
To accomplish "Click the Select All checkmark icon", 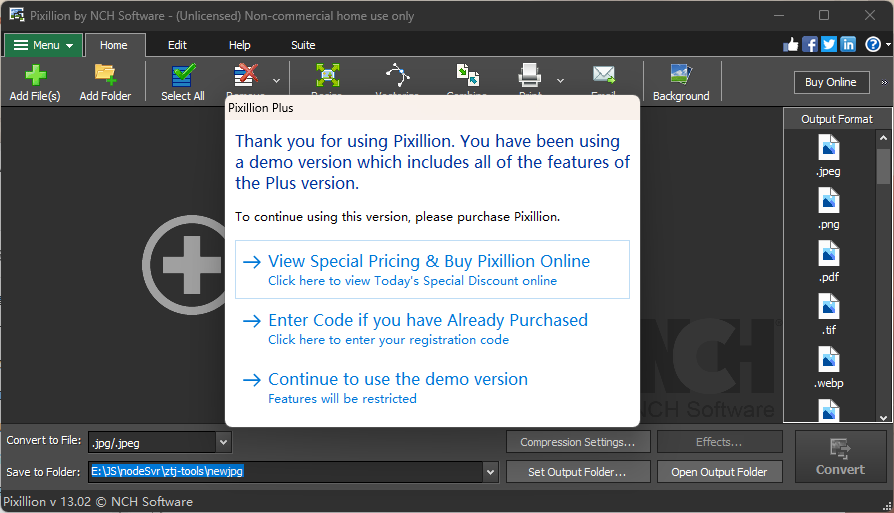I will coord(184,75).
